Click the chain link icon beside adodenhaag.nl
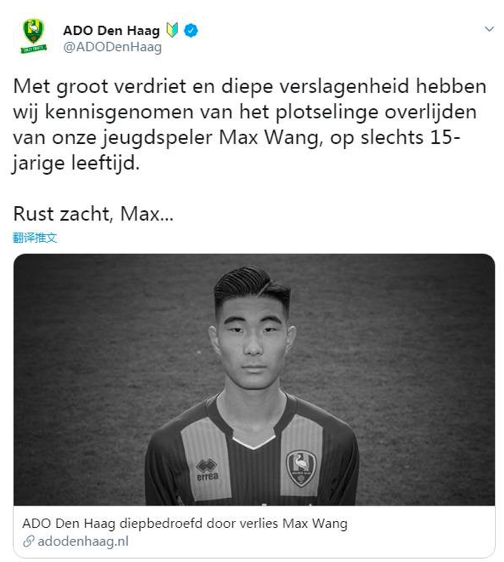Viewport: 504px width, 562px height. click(28, 541)
